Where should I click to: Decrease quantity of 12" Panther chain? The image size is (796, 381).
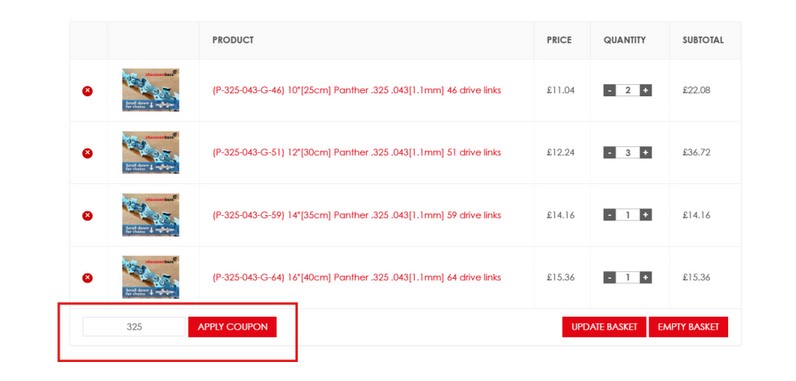point(609,153)
